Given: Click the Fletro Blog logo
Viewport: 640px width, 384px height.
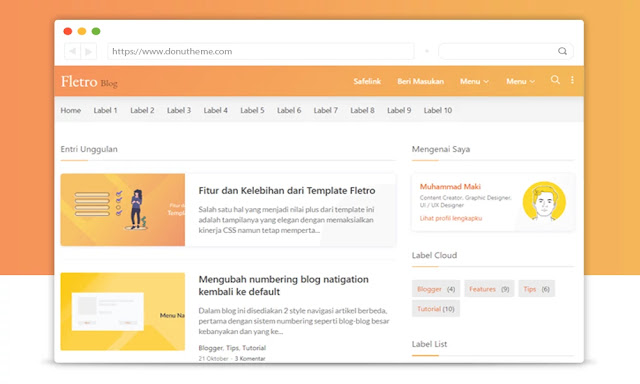Looking at the screenshot, I should (89, 82).
